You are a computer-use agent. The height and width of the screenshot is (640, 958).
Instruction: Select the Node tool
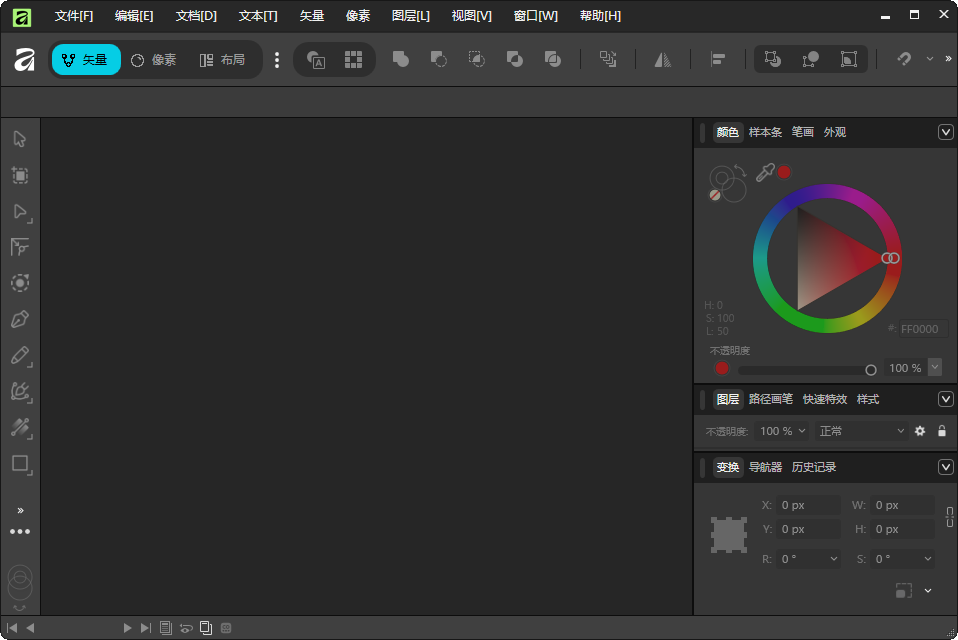20,212
